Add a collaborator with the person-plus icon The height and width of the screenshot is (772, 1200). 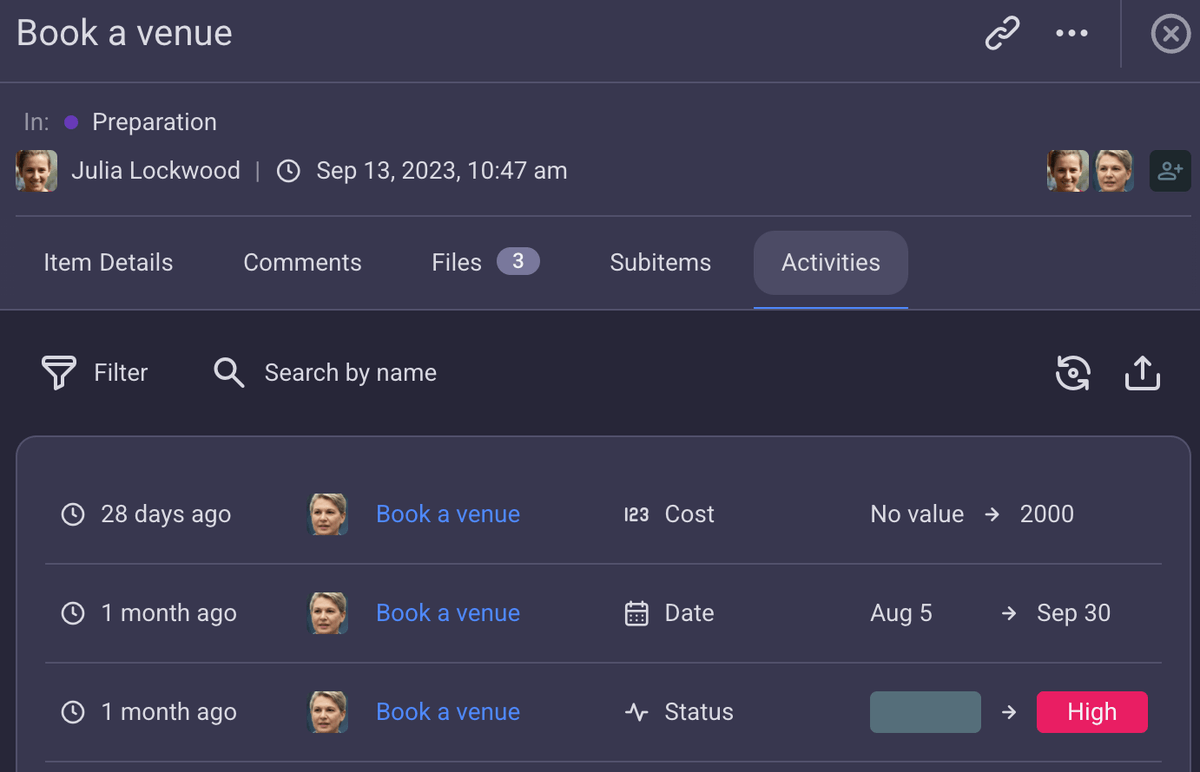(1170, 170)
